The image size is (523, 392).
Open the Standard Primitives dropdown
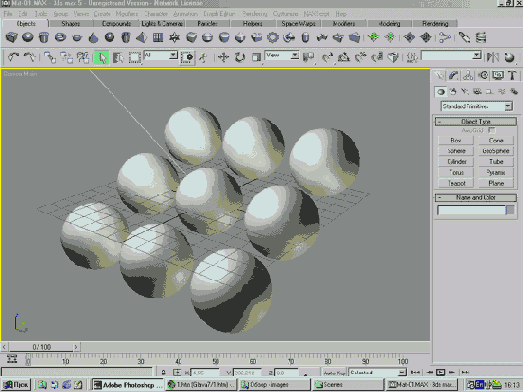[x=477, y=106]
